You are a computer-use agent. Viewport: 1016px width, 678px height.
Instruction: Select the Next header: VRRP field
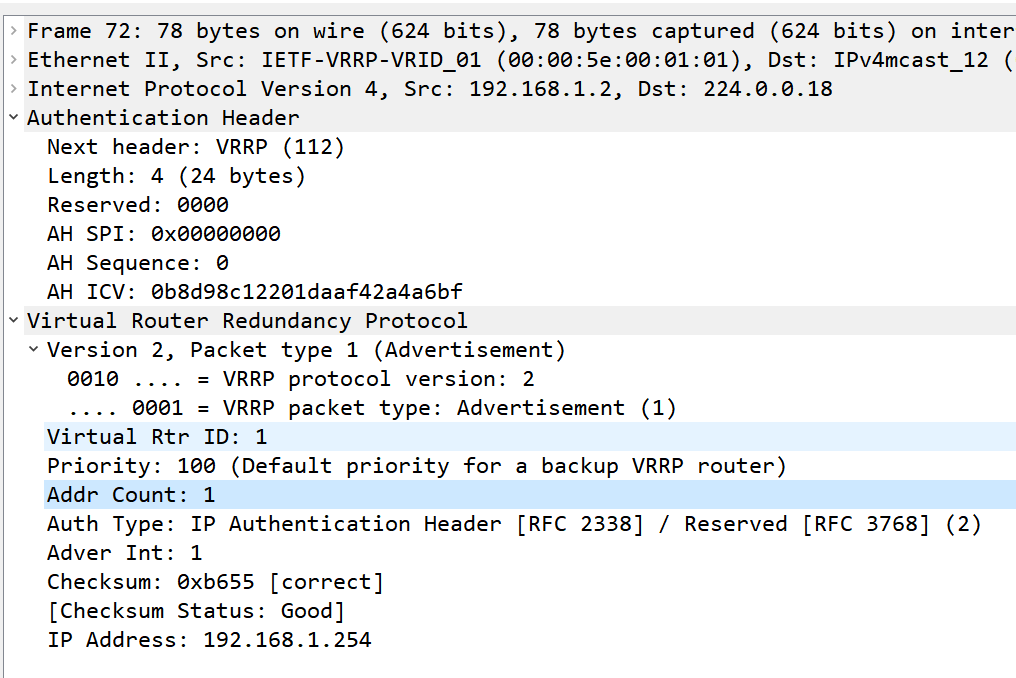[x=195, y=147]
